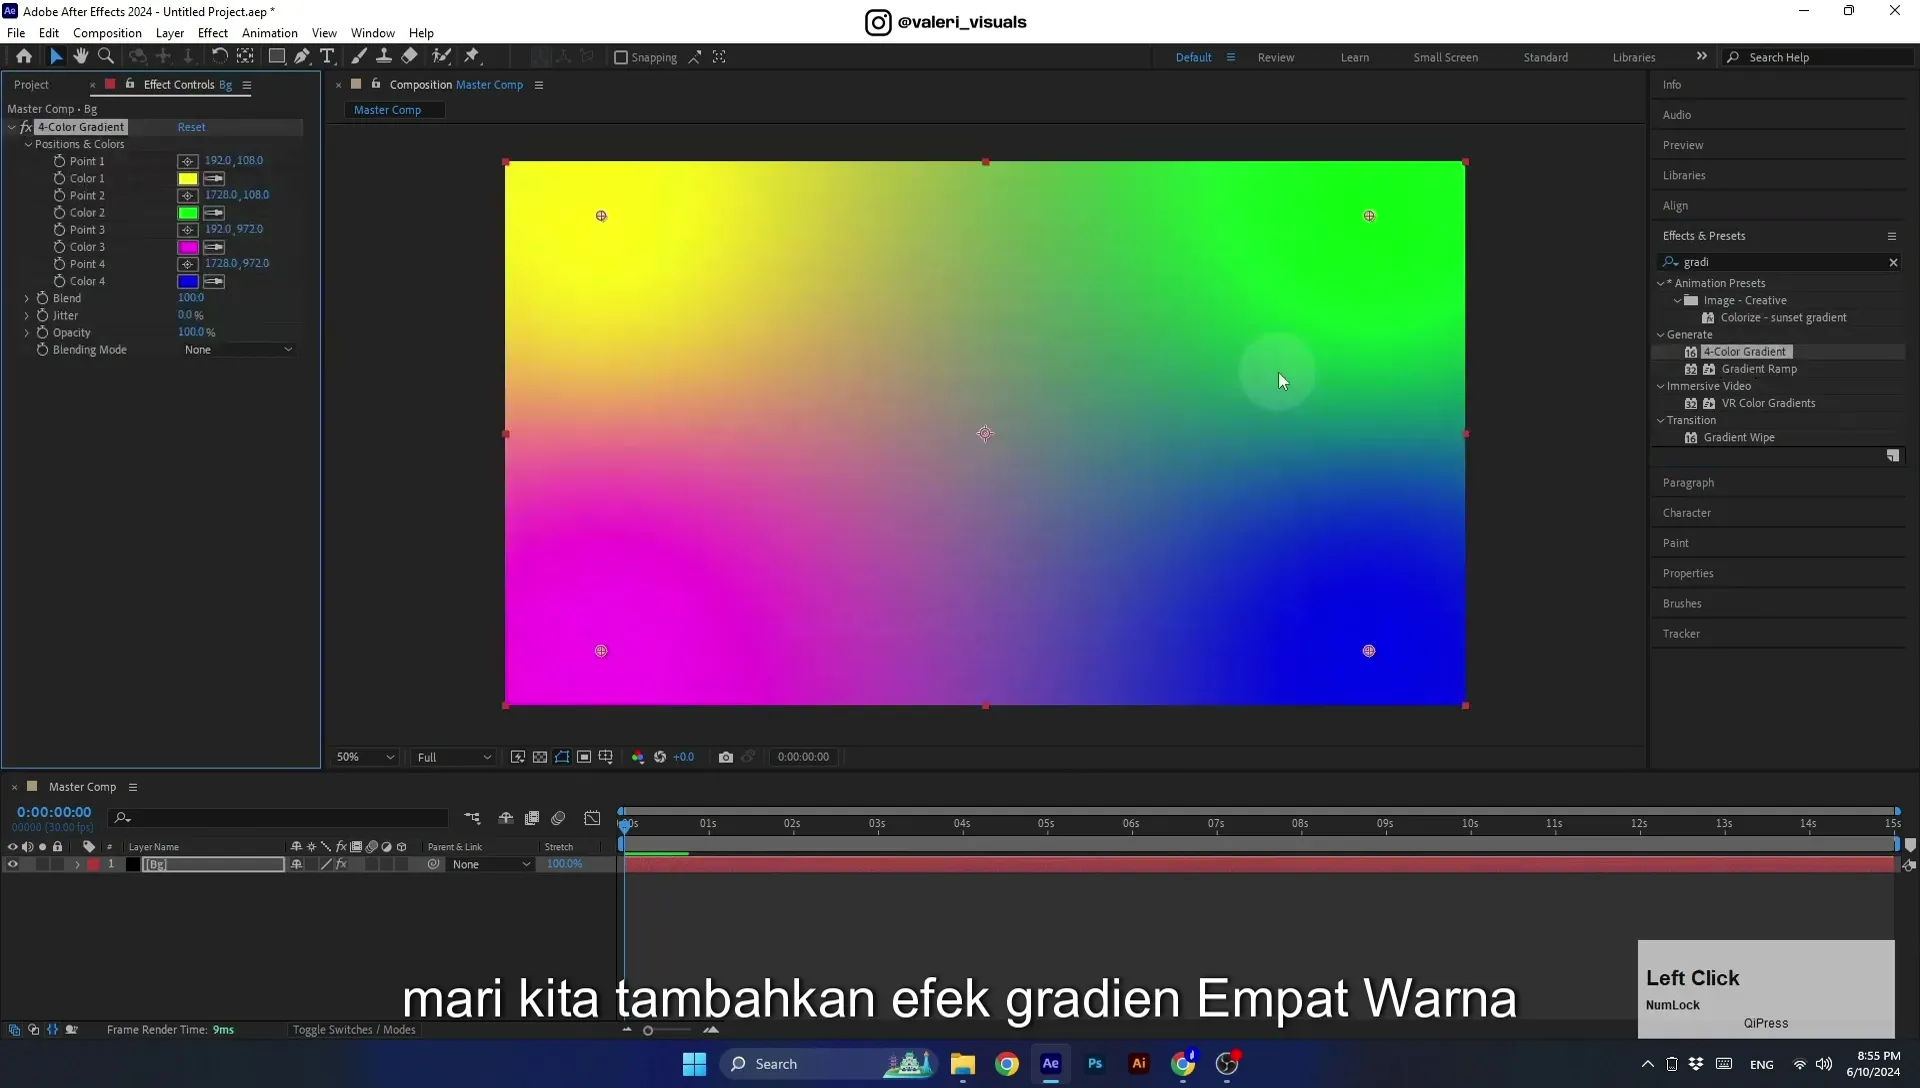Select the Zoom tool magnifier
1920x1088 pixels.
[106, 57]
